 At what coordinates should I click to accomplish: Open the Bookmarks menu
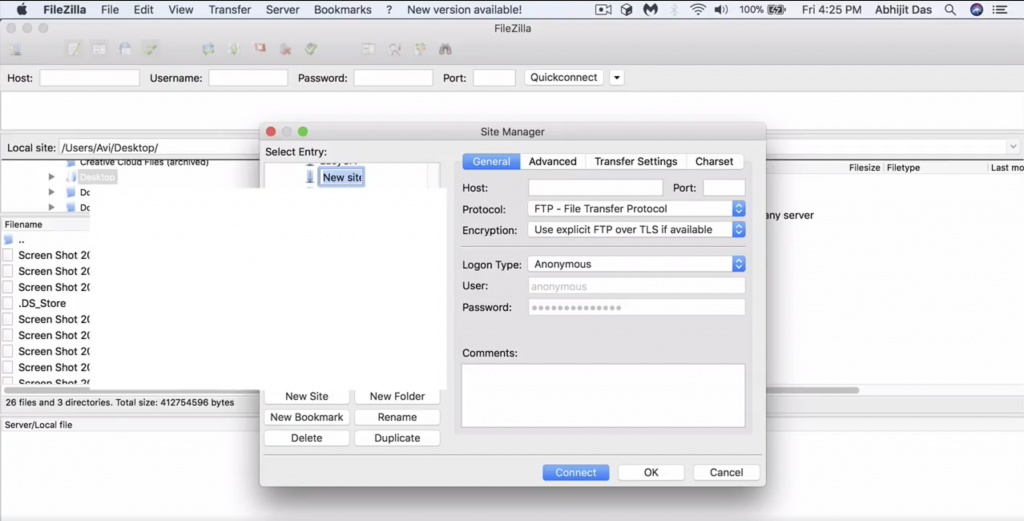tap(342, 10)
